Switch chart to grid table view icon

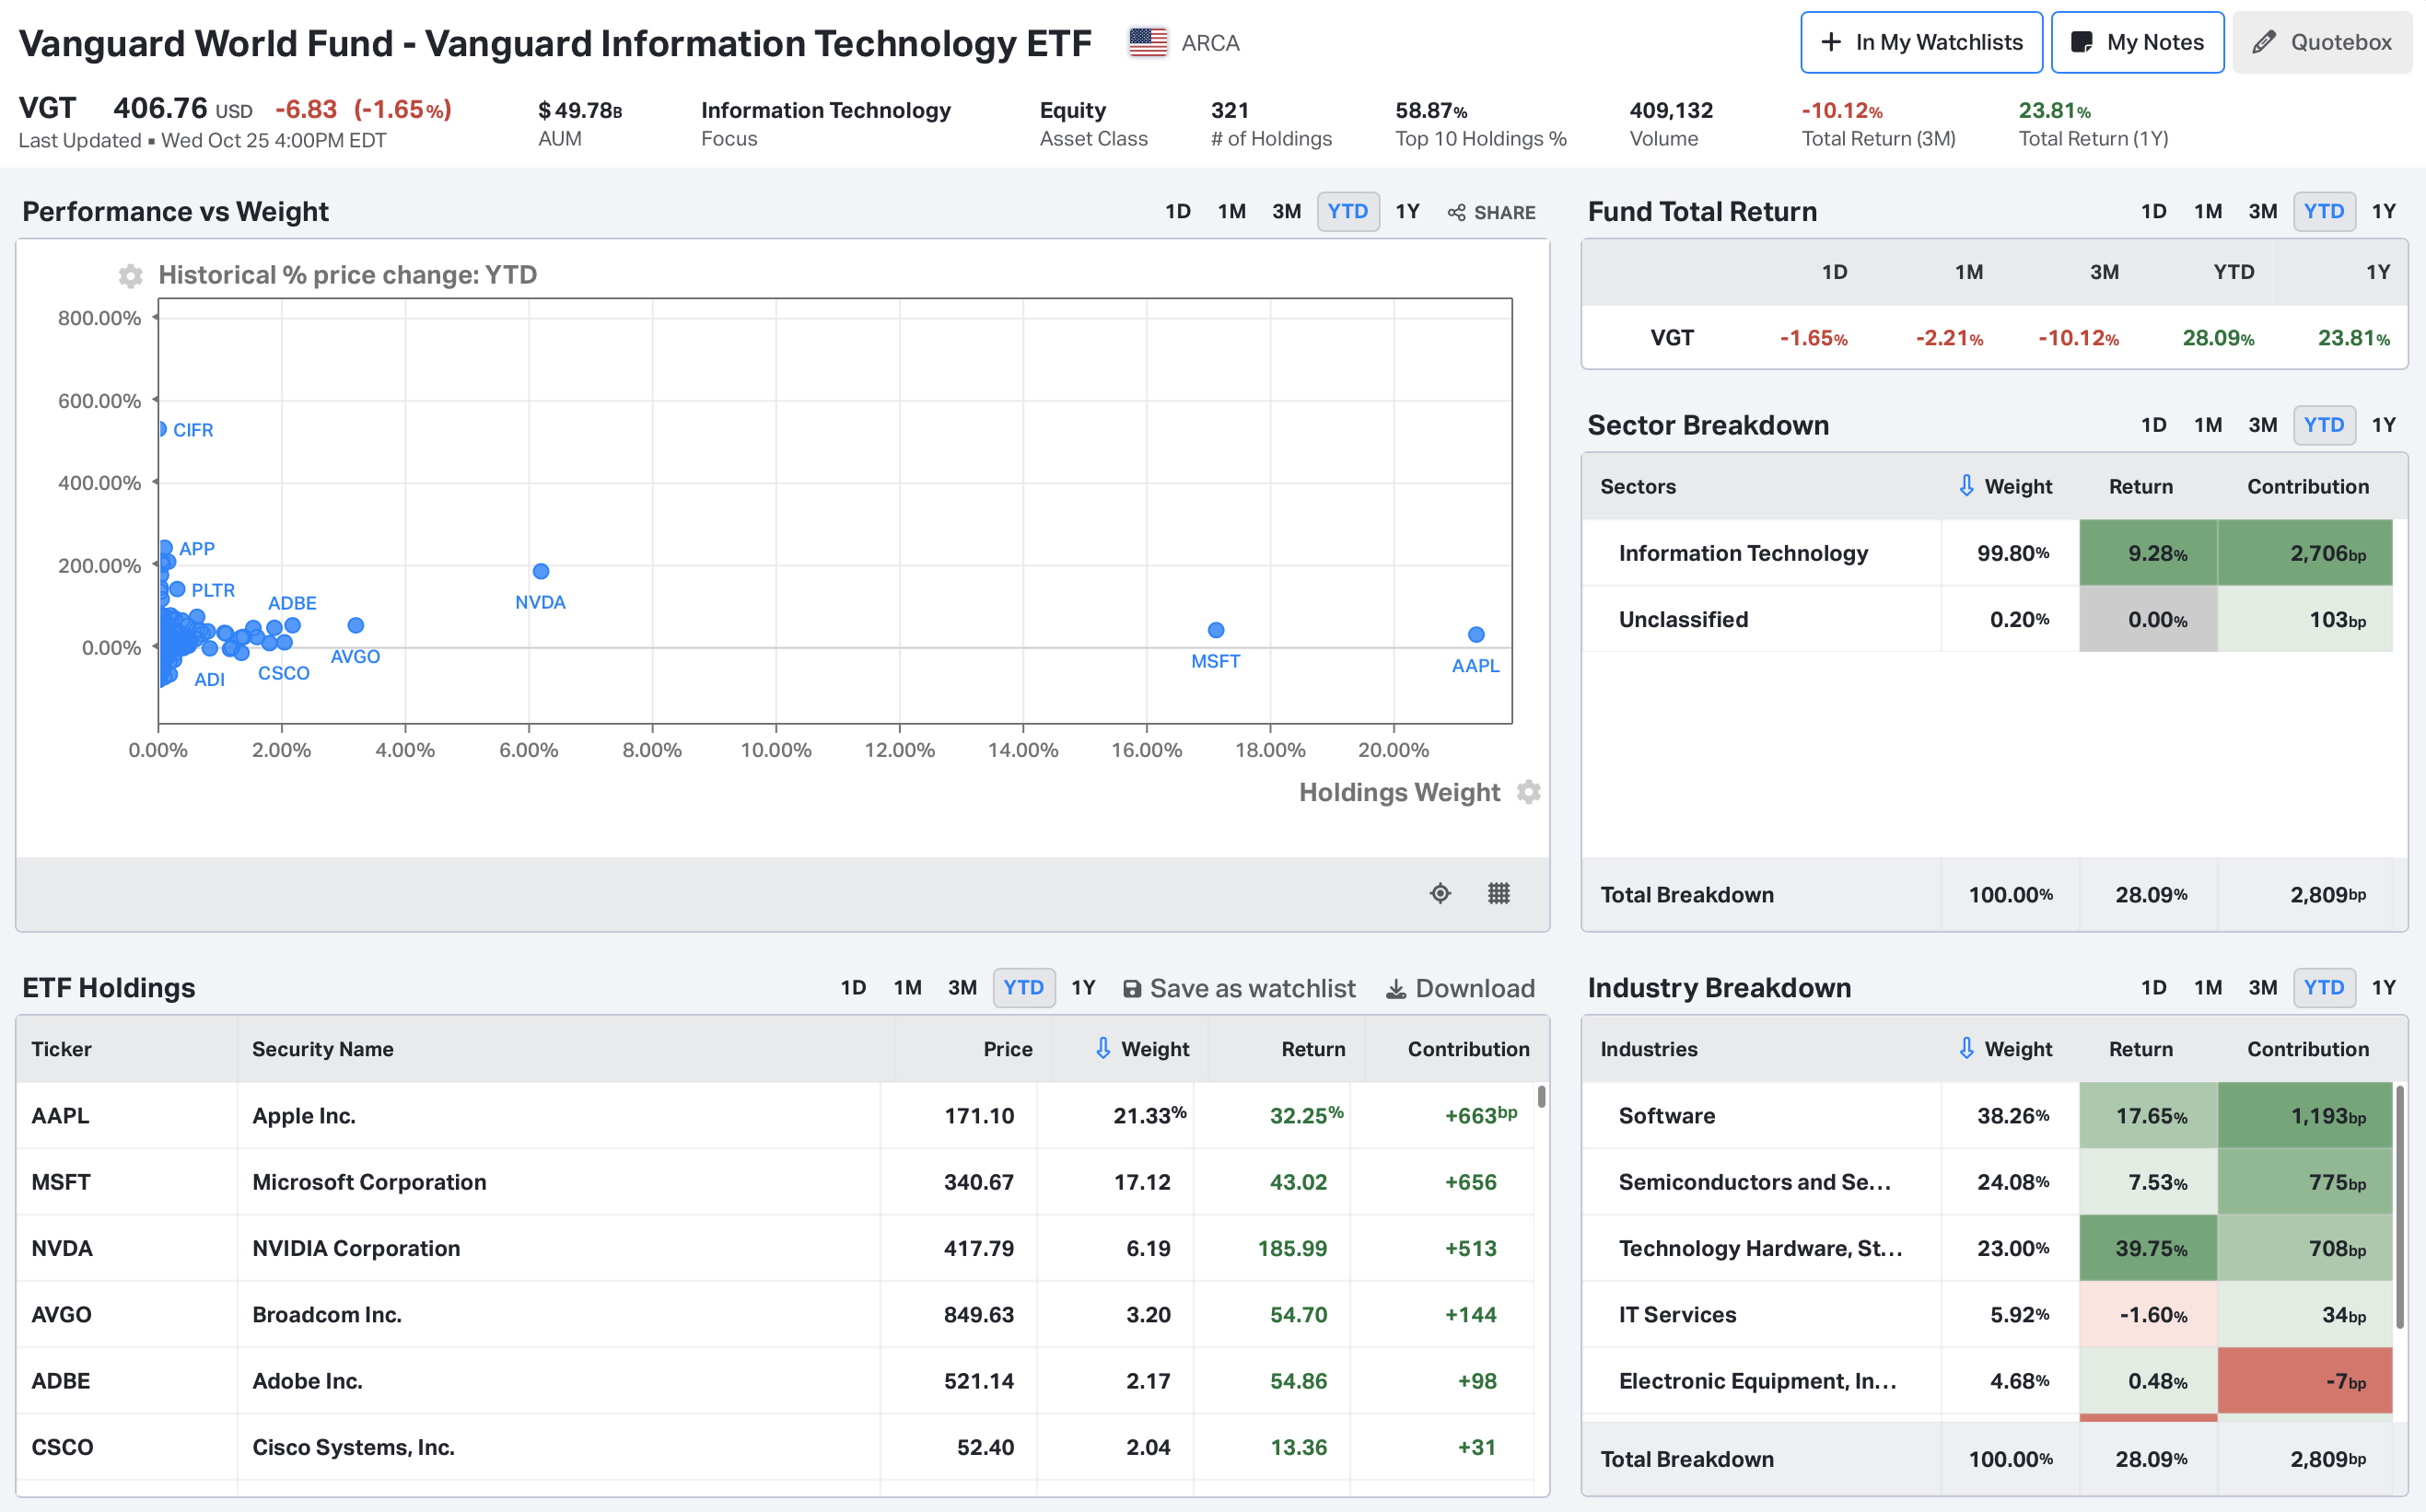tap(1498, 893)
